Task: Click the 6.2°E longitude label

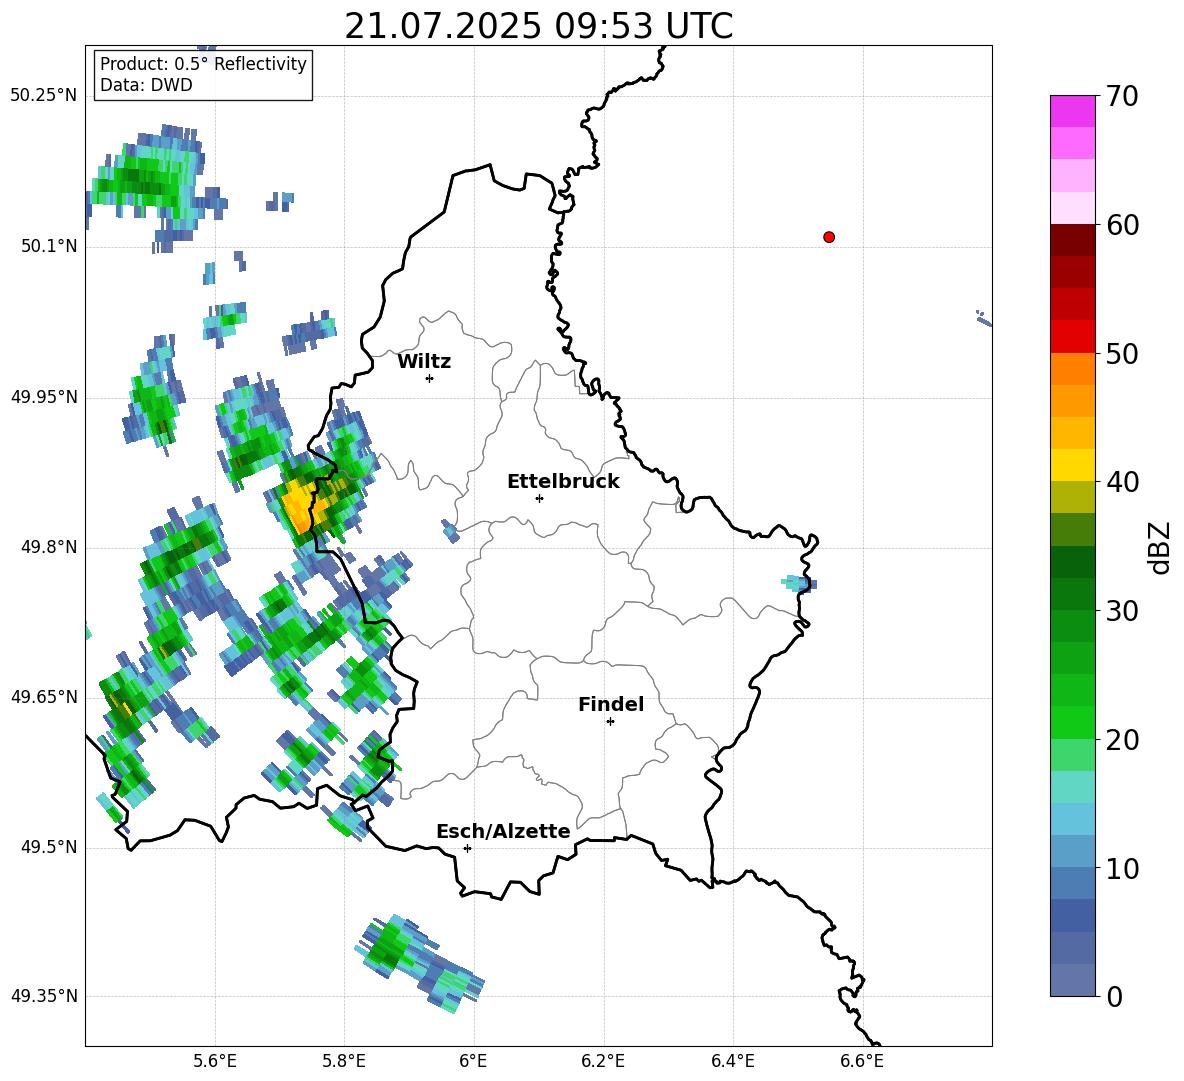Action: (x=603, y=1061)
